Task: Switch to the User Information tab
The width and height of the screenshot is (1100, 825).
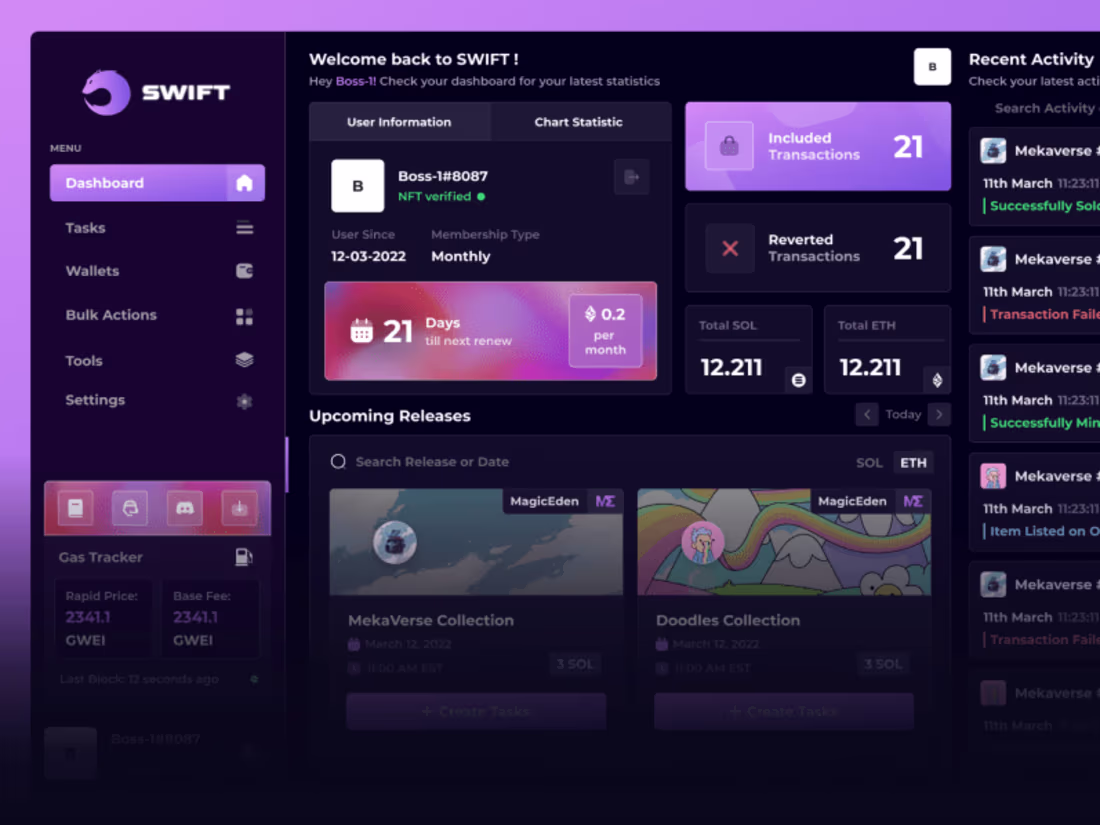Action: (x=400, y=121)
